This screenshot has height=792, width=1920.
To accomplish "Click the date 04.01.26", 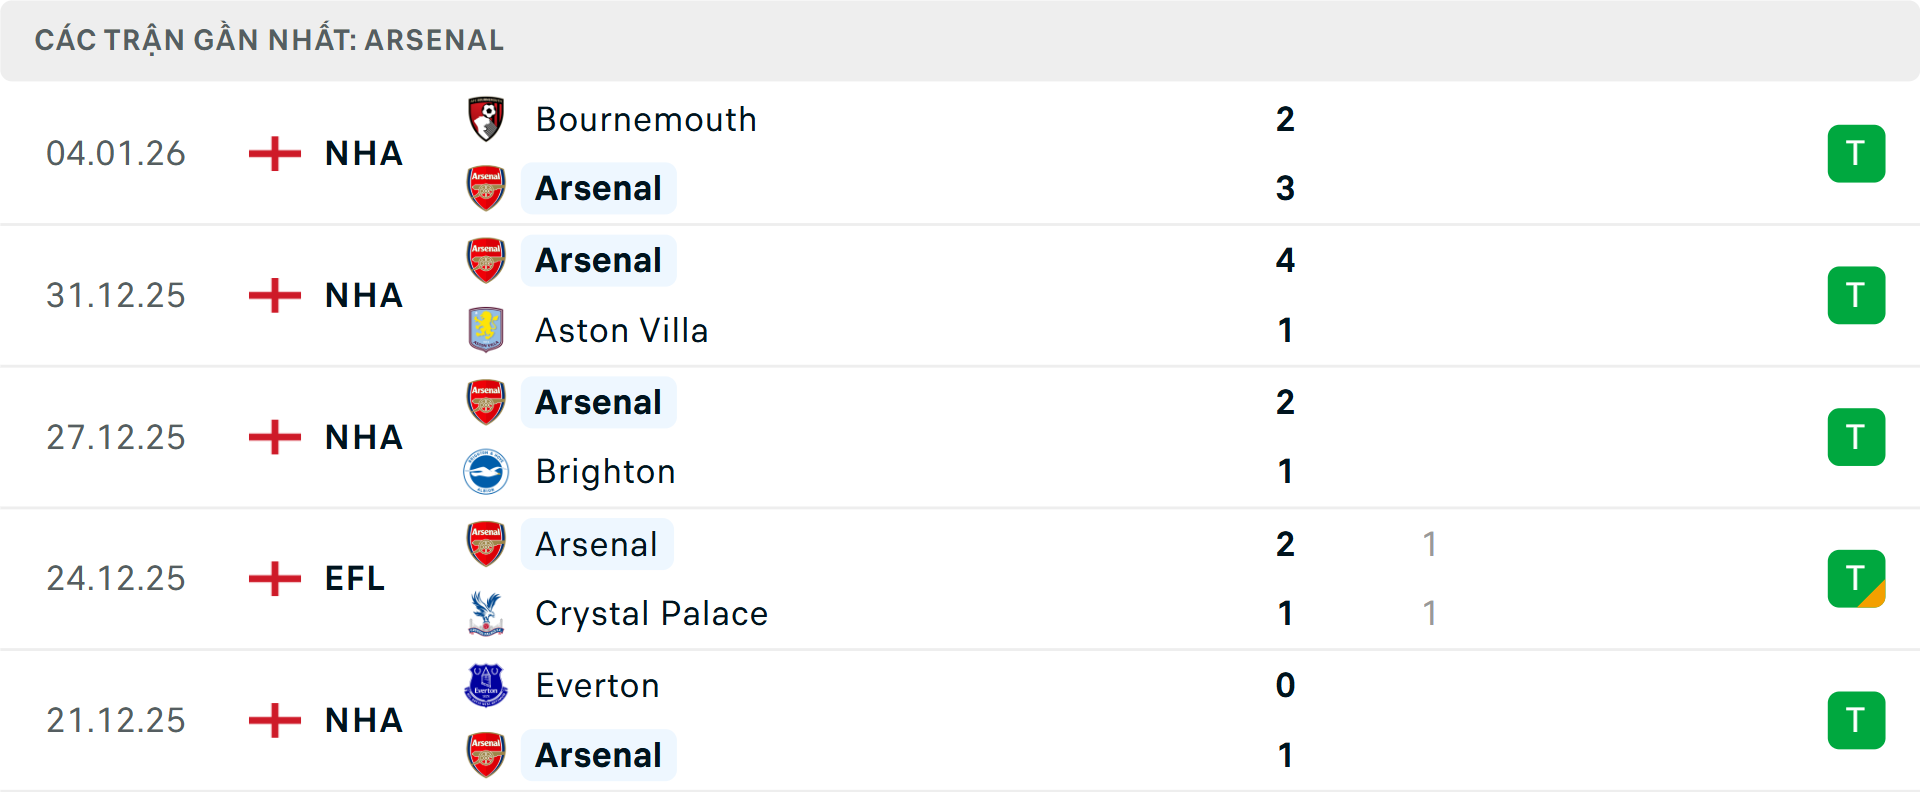I will (x=116, y=153).
